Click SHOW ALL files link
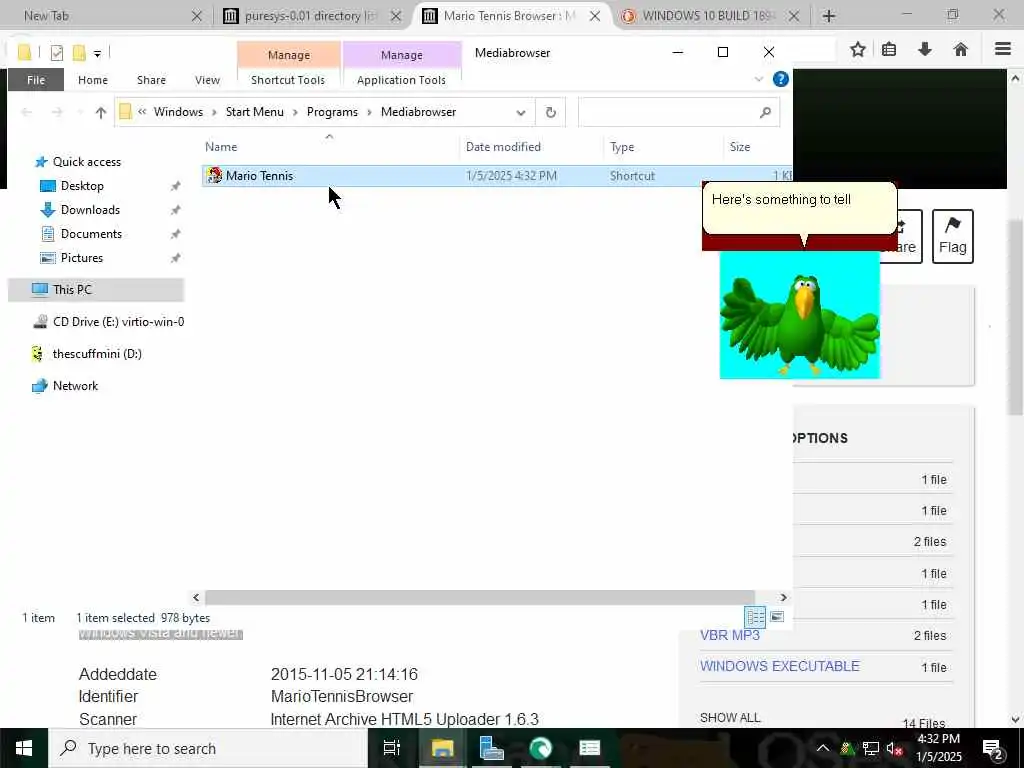The image size is (1024, 768). [730, 718]
